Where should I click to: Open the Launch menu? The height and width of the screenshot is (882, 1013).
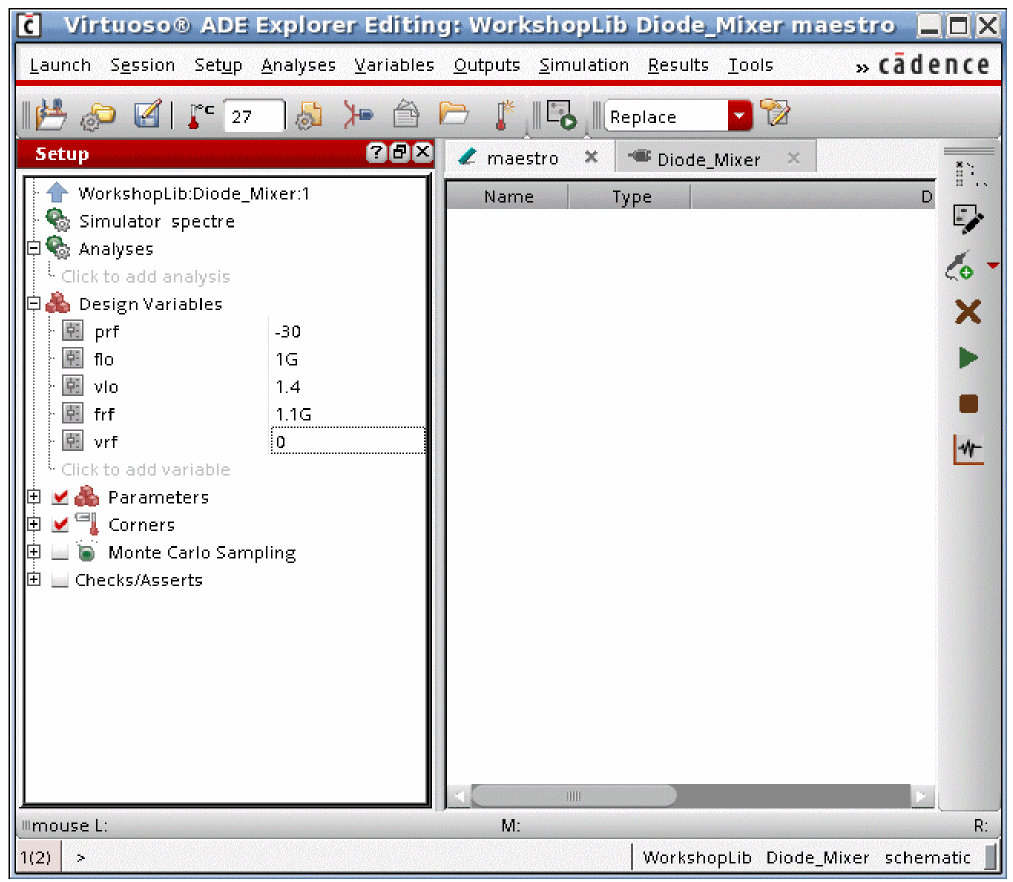click(60, 65)
